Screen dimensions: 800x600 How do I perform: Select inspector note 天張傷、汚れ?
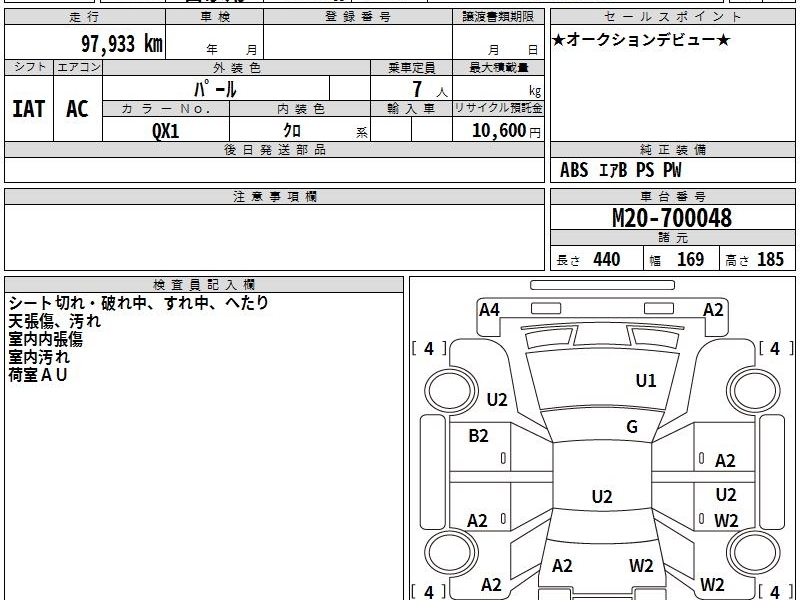(x=55, y=321)
